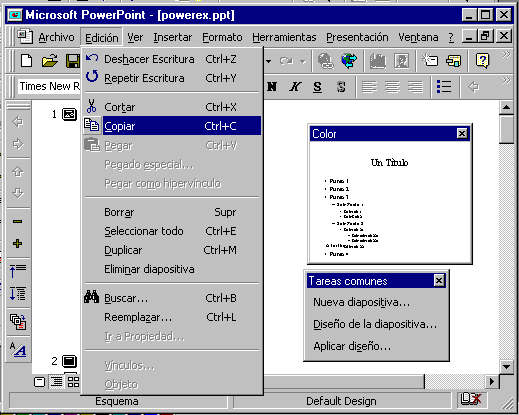Open the undo history dropdown arrow

pyautogui.click(x=269, y=61)
